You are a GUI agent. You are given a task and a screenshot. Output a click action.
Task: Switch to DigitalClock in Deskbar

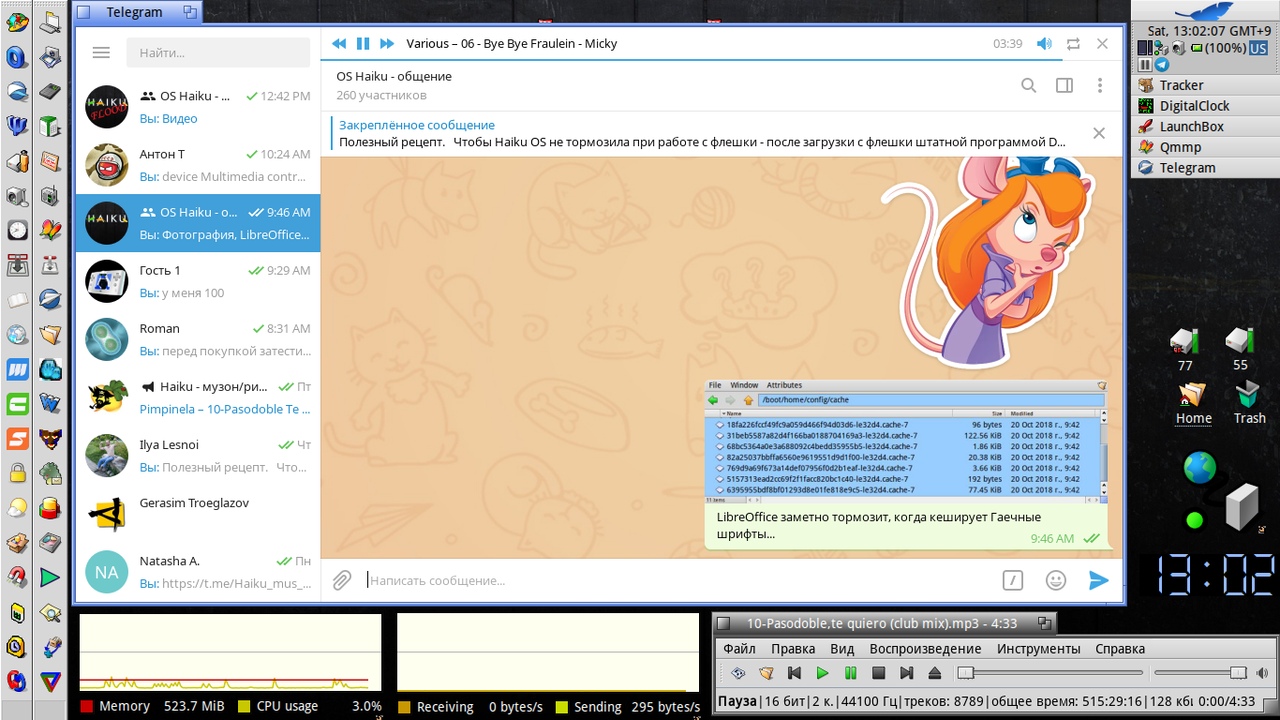(x=1205, y=106)
